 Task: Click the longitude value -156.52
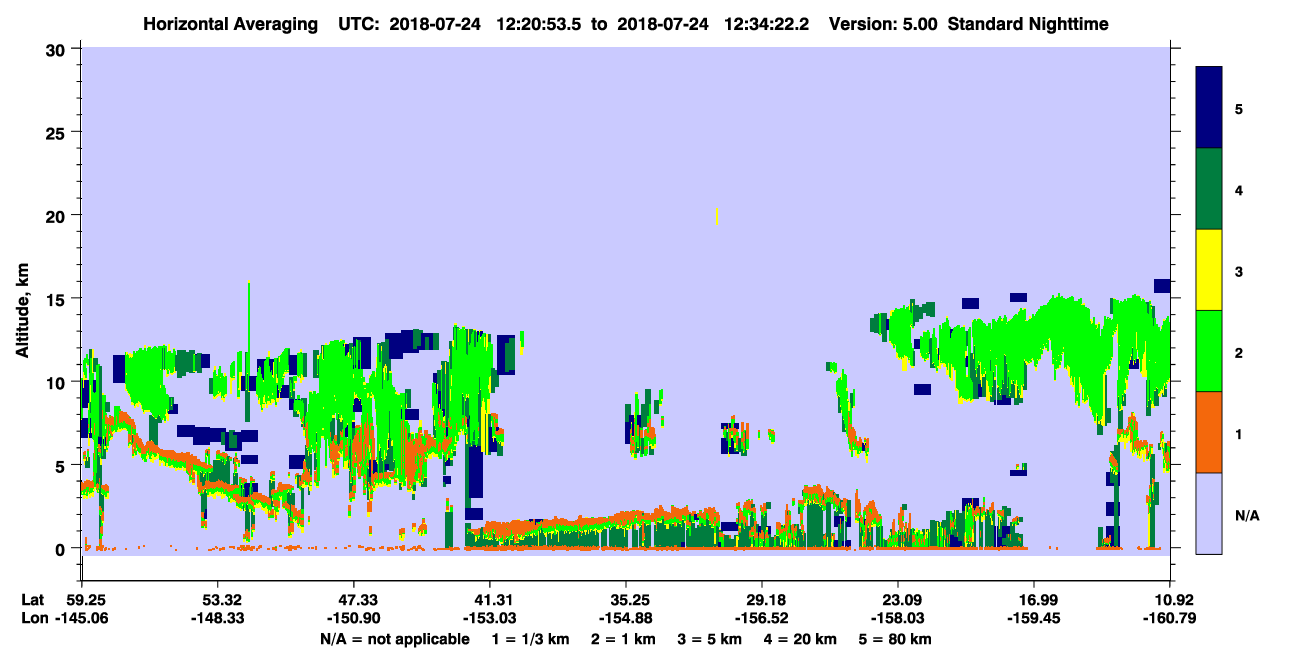tap(762, 619)
